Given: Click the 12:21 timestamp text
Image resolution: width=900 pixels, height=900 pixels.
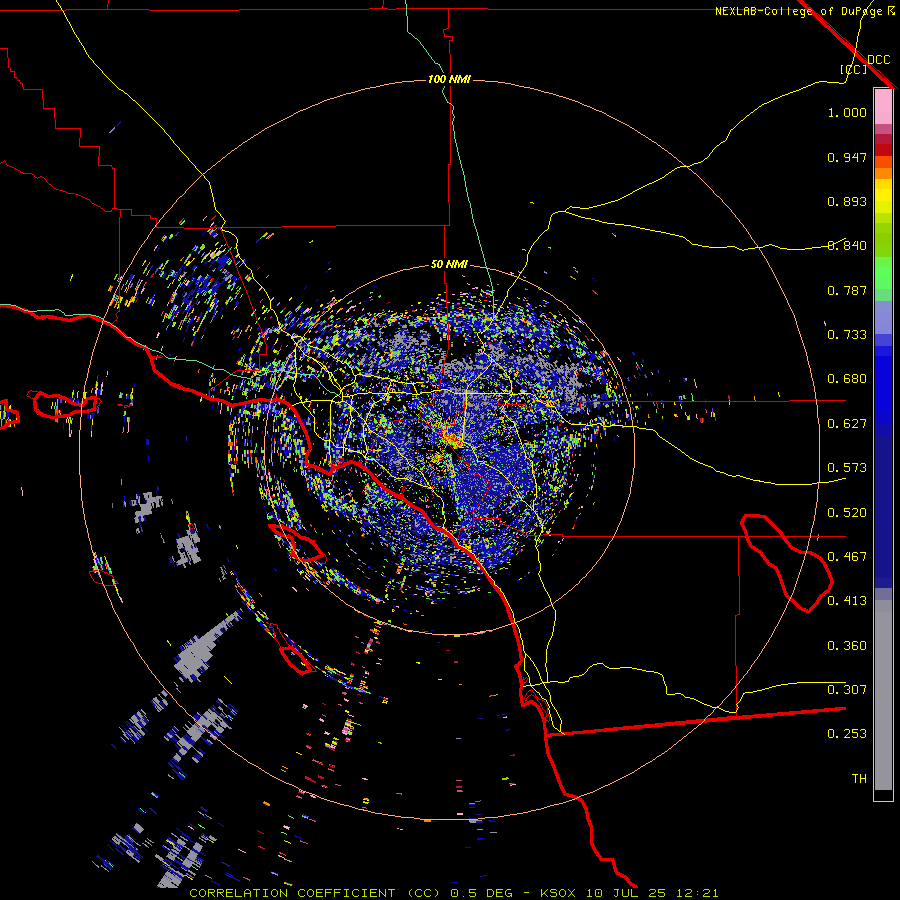Looking at the screenshot, I should (x=697, y=893).
